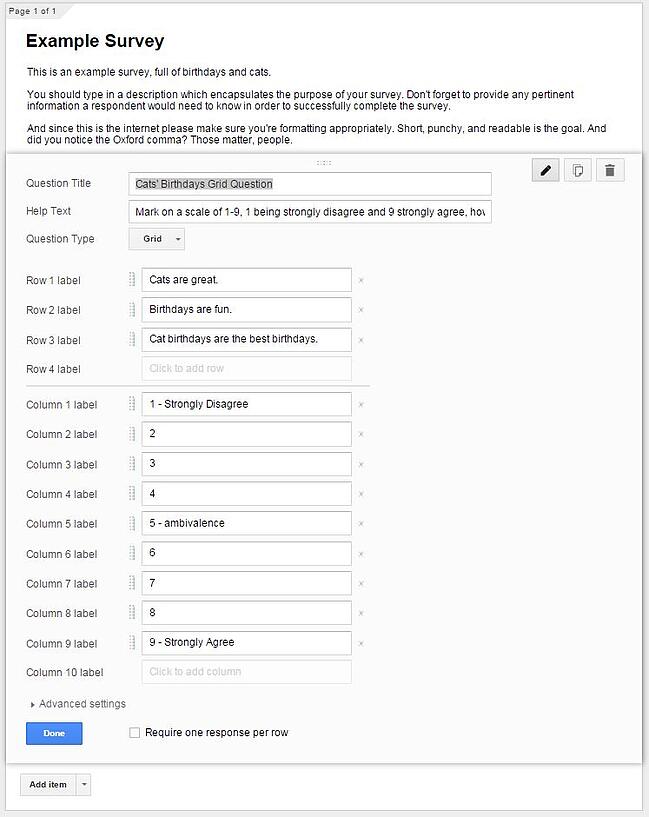Expand Advanced settings
This screenshot has width=649, height=817.
[78, 704]
